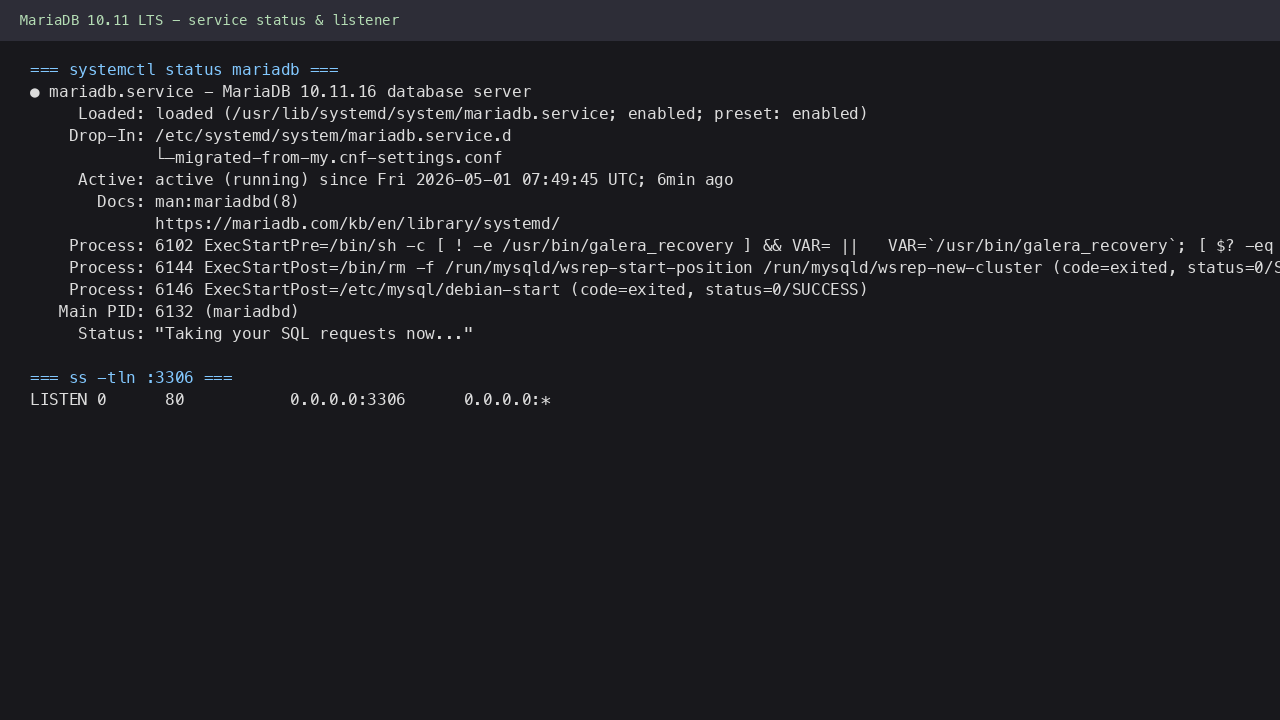Click the '=== ss -tln :3306 ===' header
Viewport: 1280px width, 720px height.
tap(131, 378)
